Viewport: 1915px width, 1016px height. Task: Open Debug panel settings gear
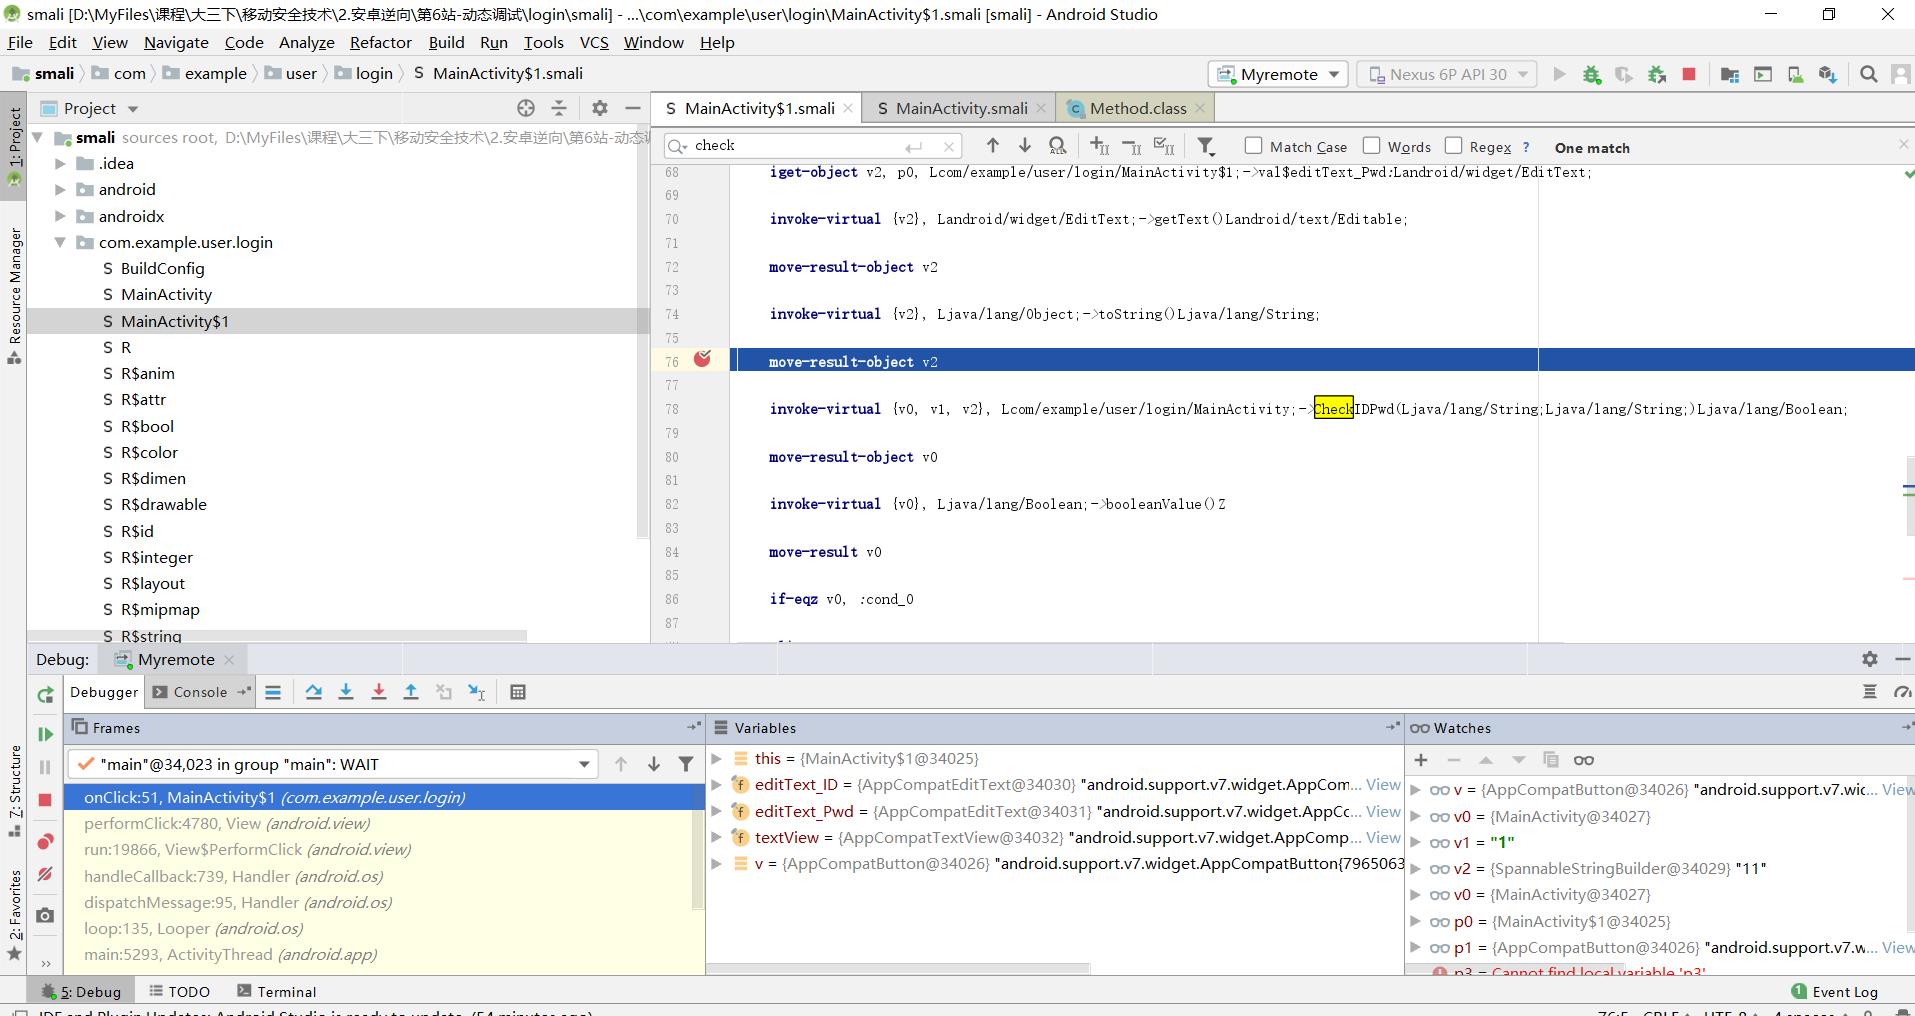pyautogui.click(x=1869, y=659)
